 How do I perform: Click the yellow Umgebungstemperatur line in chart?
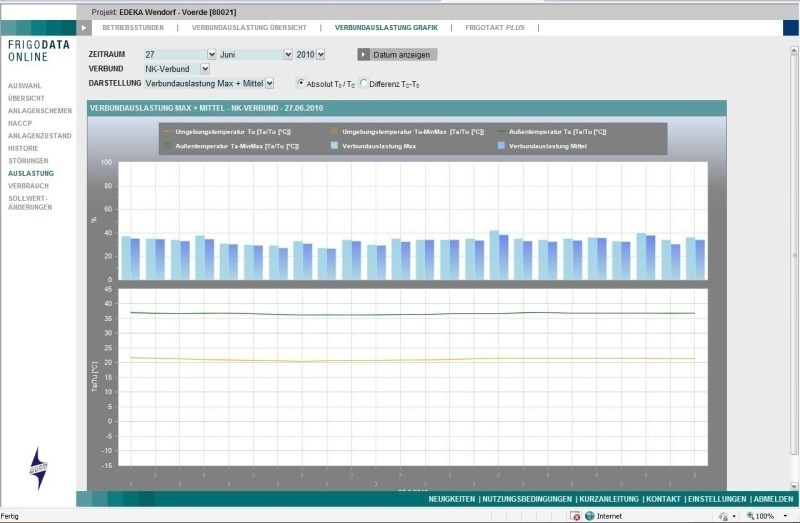tap(412, 359)
